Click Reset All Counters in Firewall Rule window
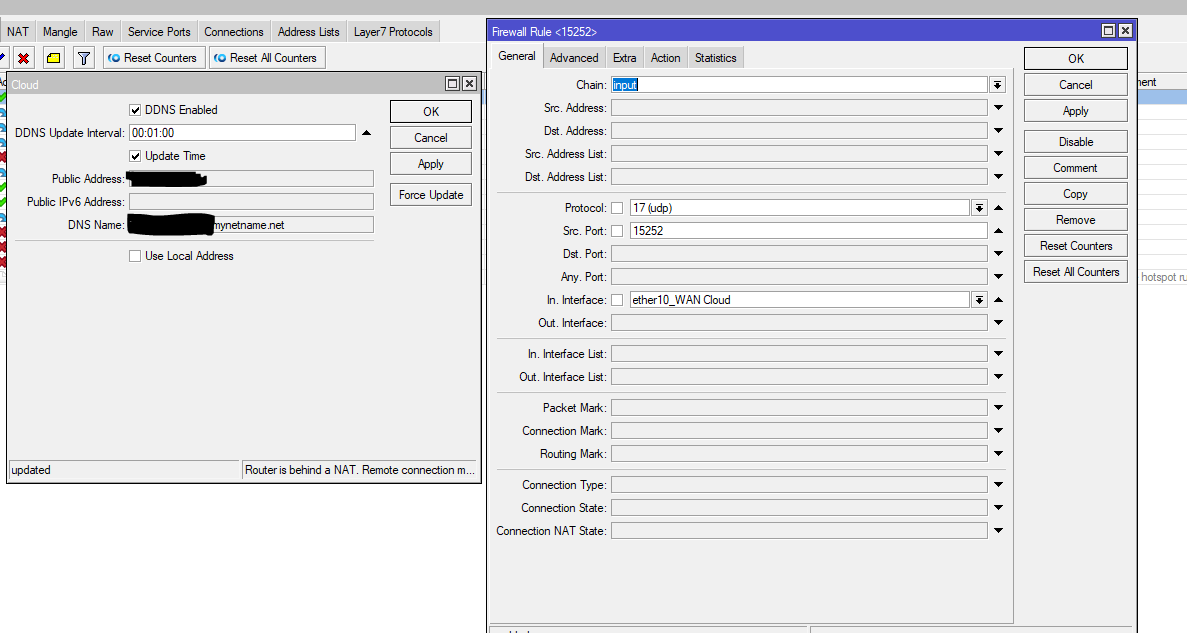The height and width of the screenshot is (633, 1187). (x=1076, y=272)
